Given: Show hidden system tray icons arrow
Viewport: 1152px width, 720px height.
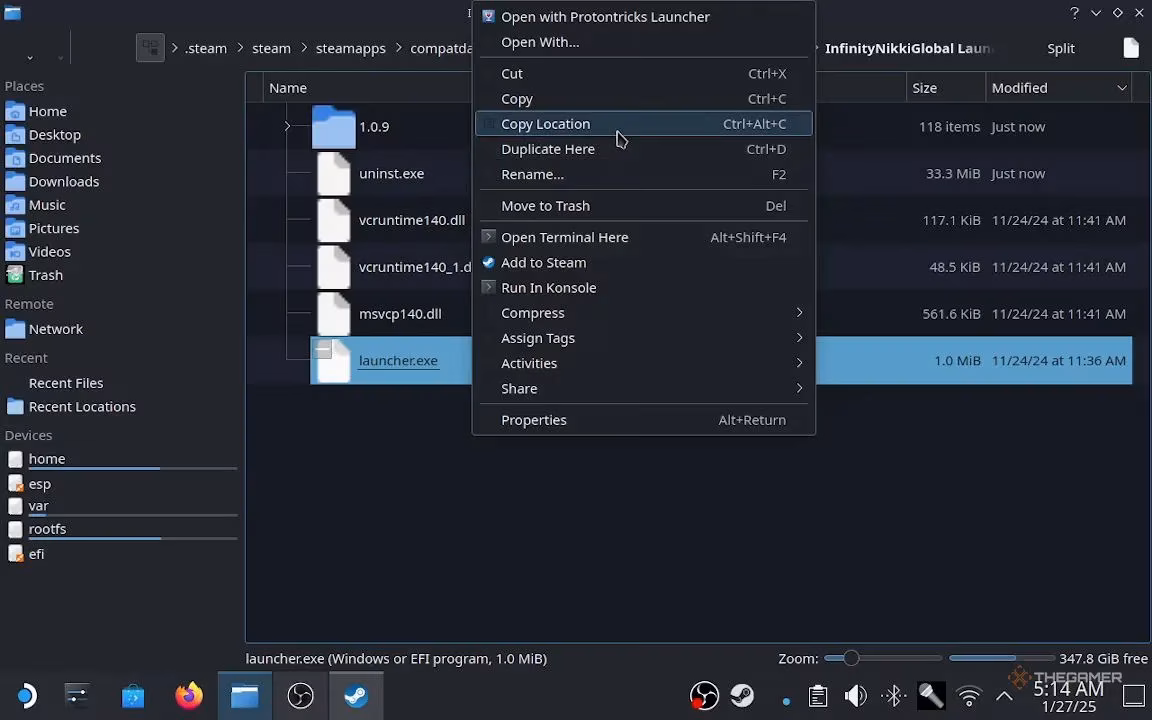Looking at the screenshot, I should (x=1004, y=695).
